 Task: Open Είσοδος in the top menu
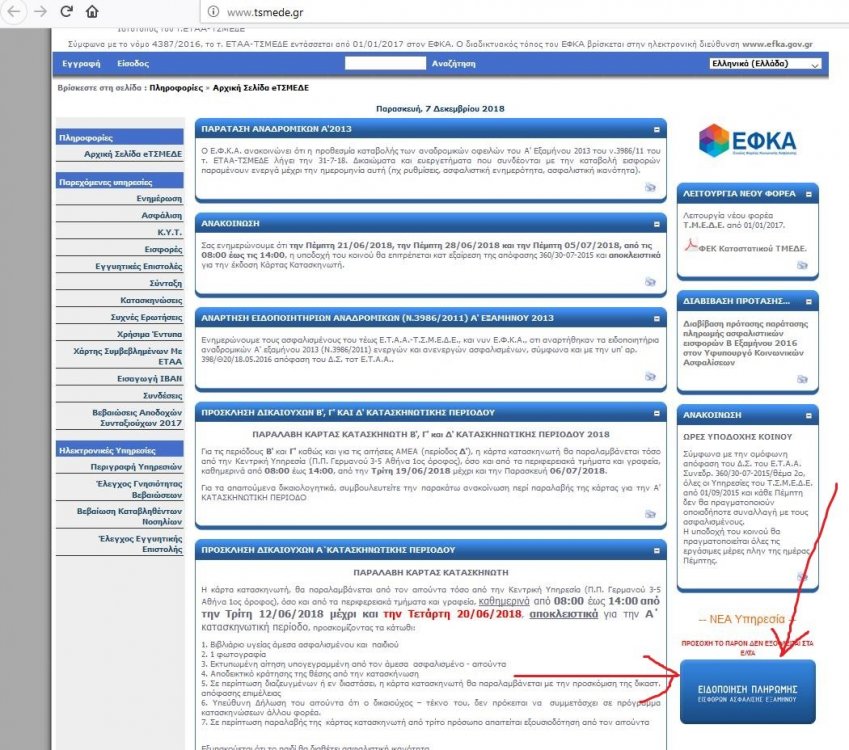[133, 64]
